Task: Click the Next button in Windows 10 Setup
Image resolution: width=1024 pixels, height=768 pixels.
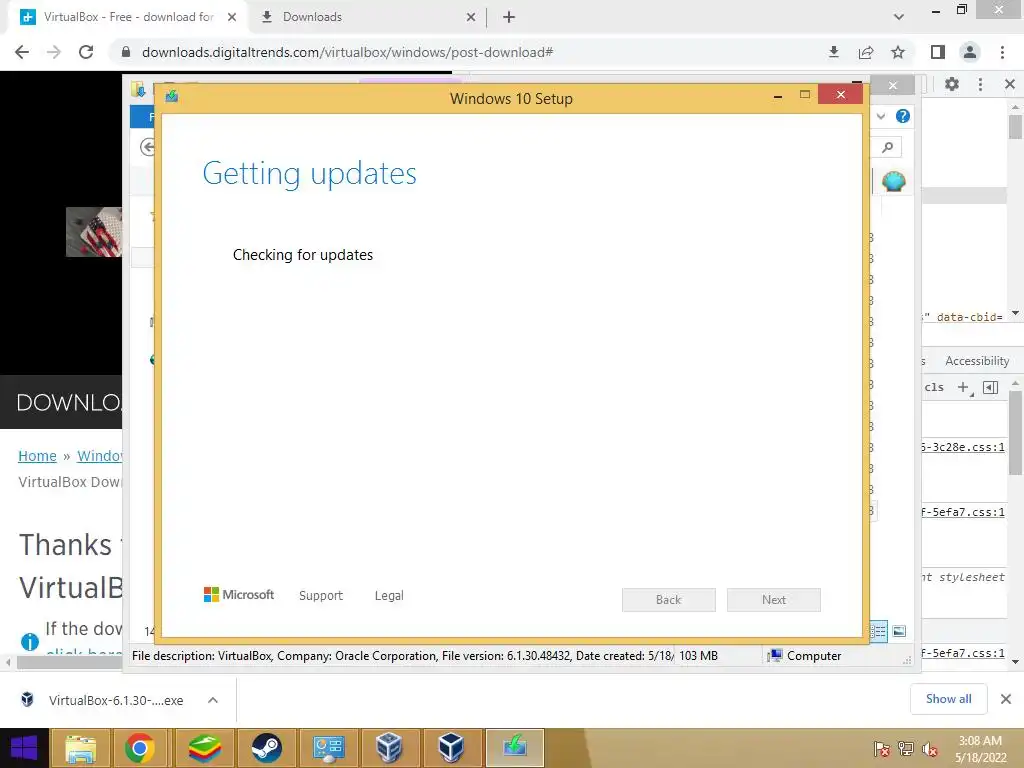Action: point(773,600)
